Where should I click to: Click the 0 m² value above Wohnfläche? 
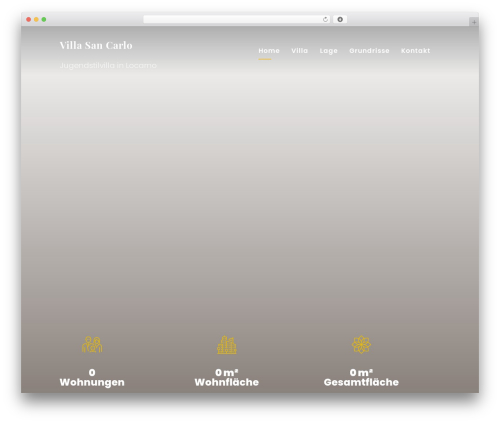click(227, 372)
